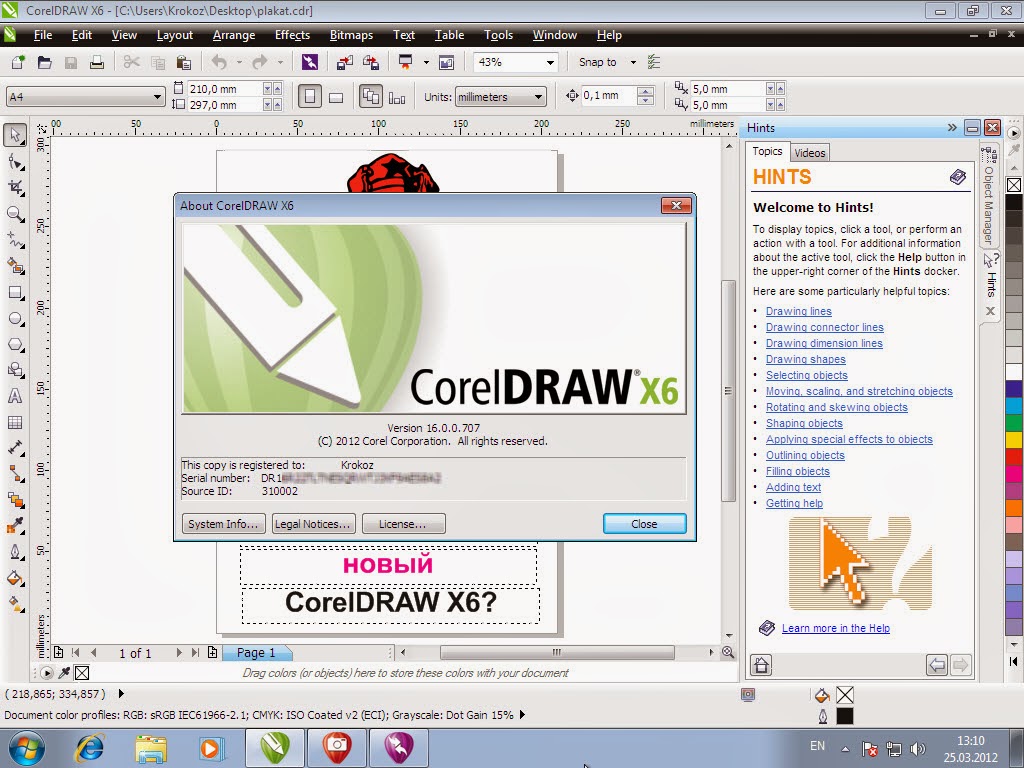Select the Shape tool in toolbox
Image resolution: width=1024 pixels, height=768 pixels.
click(15, 161)
